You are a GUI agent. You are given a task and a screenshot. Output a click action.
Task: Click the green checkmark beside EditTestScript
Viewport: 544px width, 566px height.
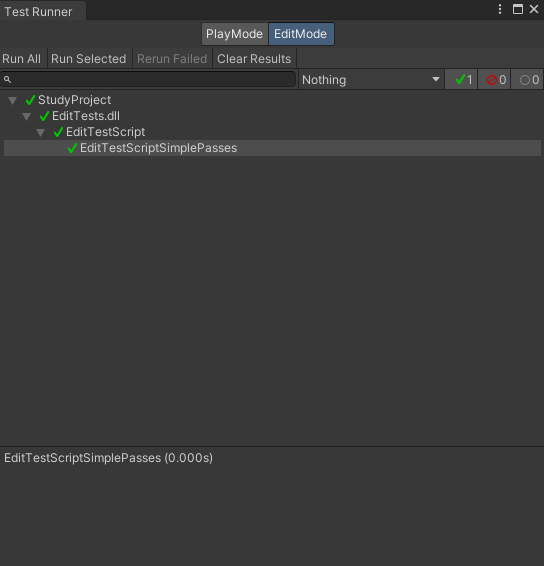(x=58, y=132)
